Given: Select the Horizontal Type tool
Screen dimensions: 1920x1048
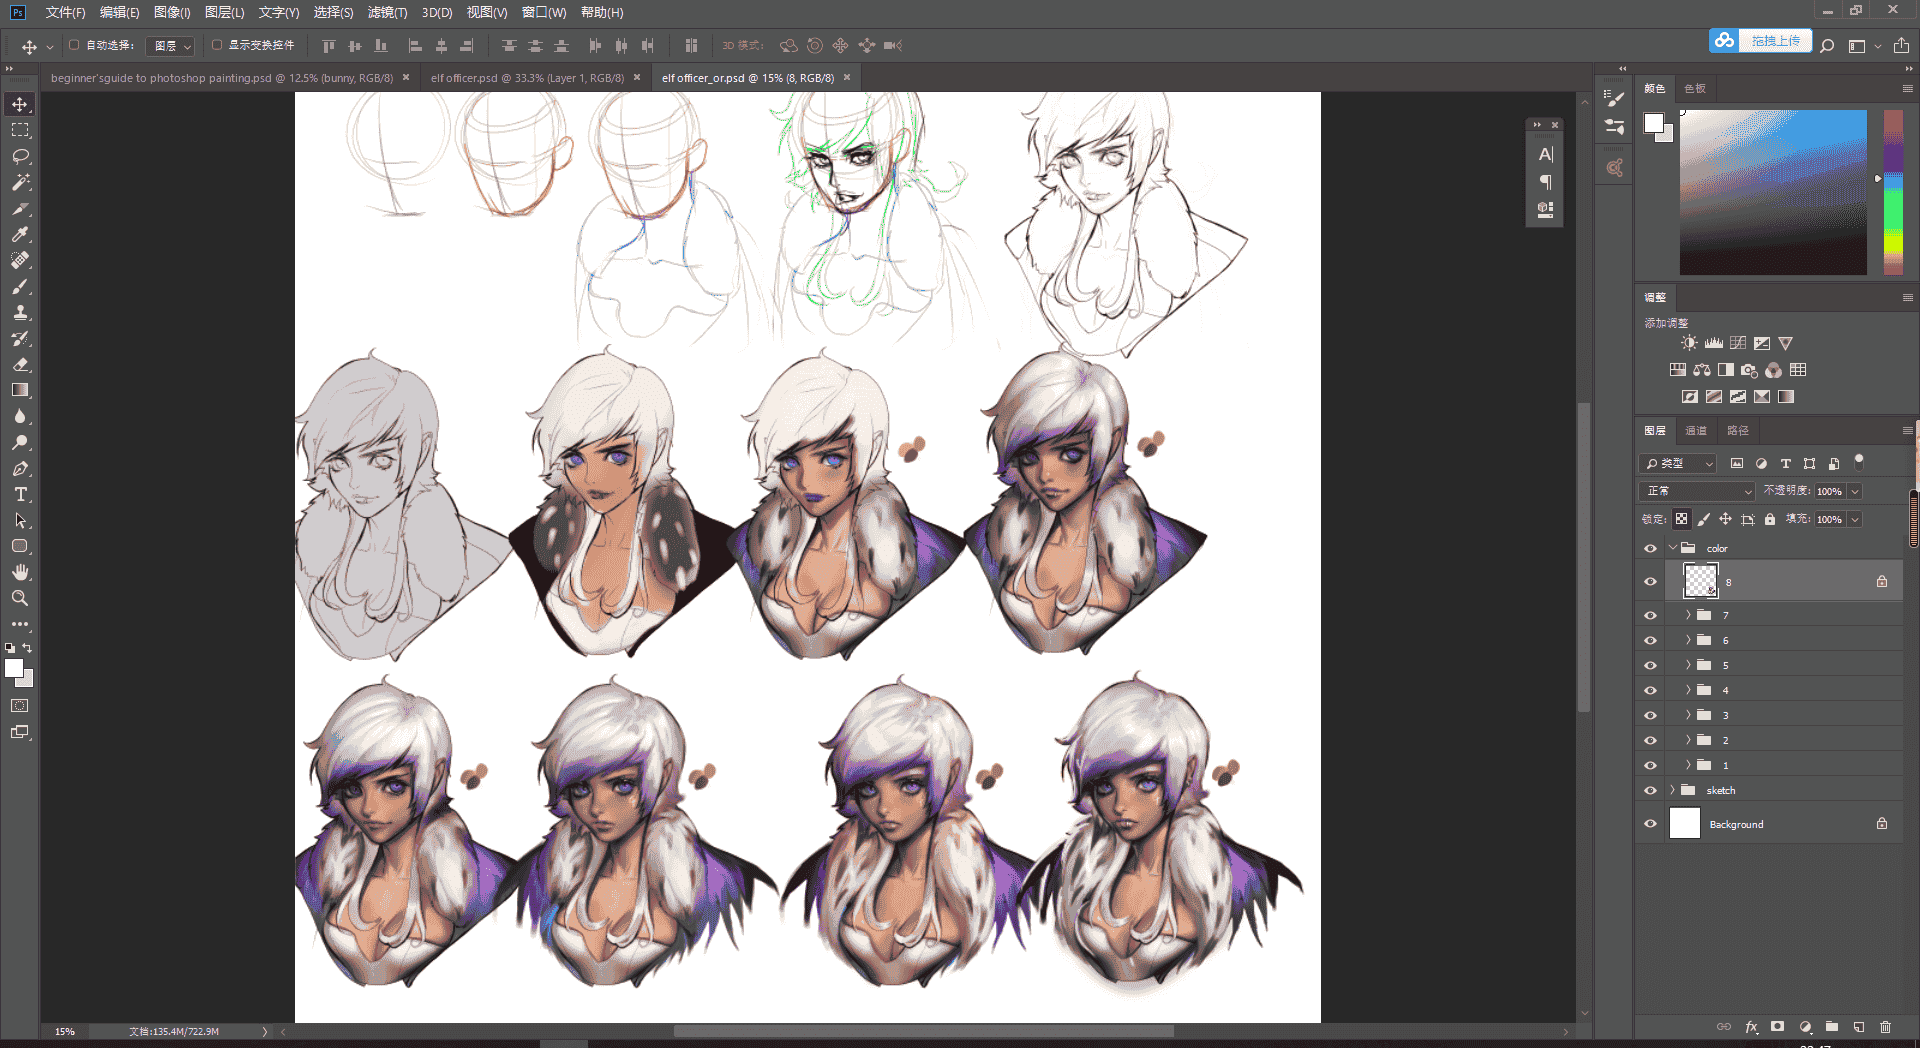Looking at the screenshot, I should point(20,494).
